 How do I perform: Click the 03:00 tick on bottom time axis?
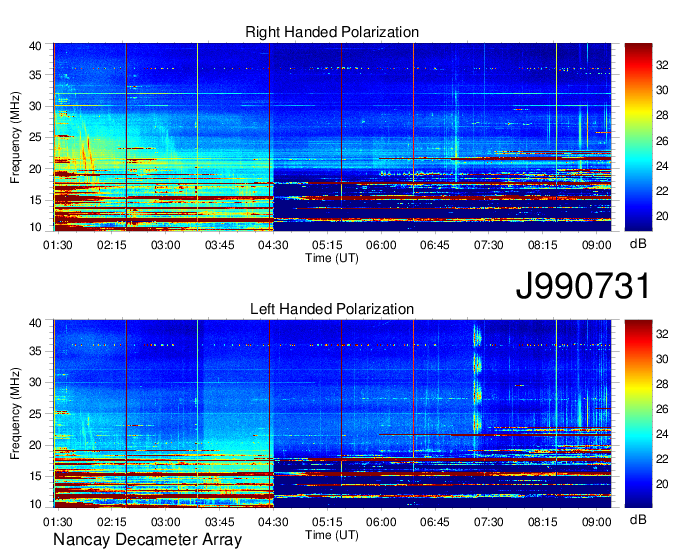tap(166, 522)
